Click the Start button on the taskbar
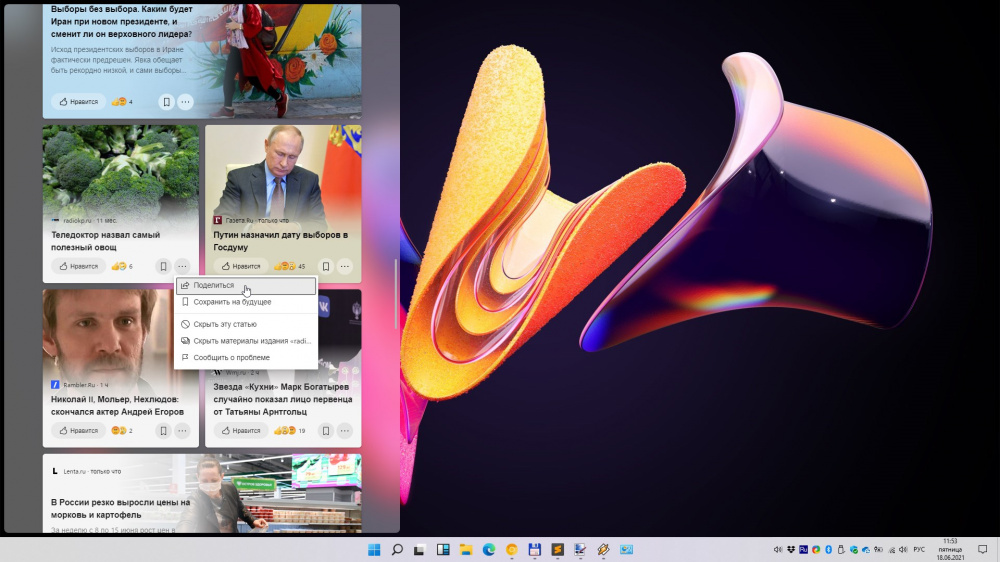This screenshot has width=1000, height=562. coord(374,550)
